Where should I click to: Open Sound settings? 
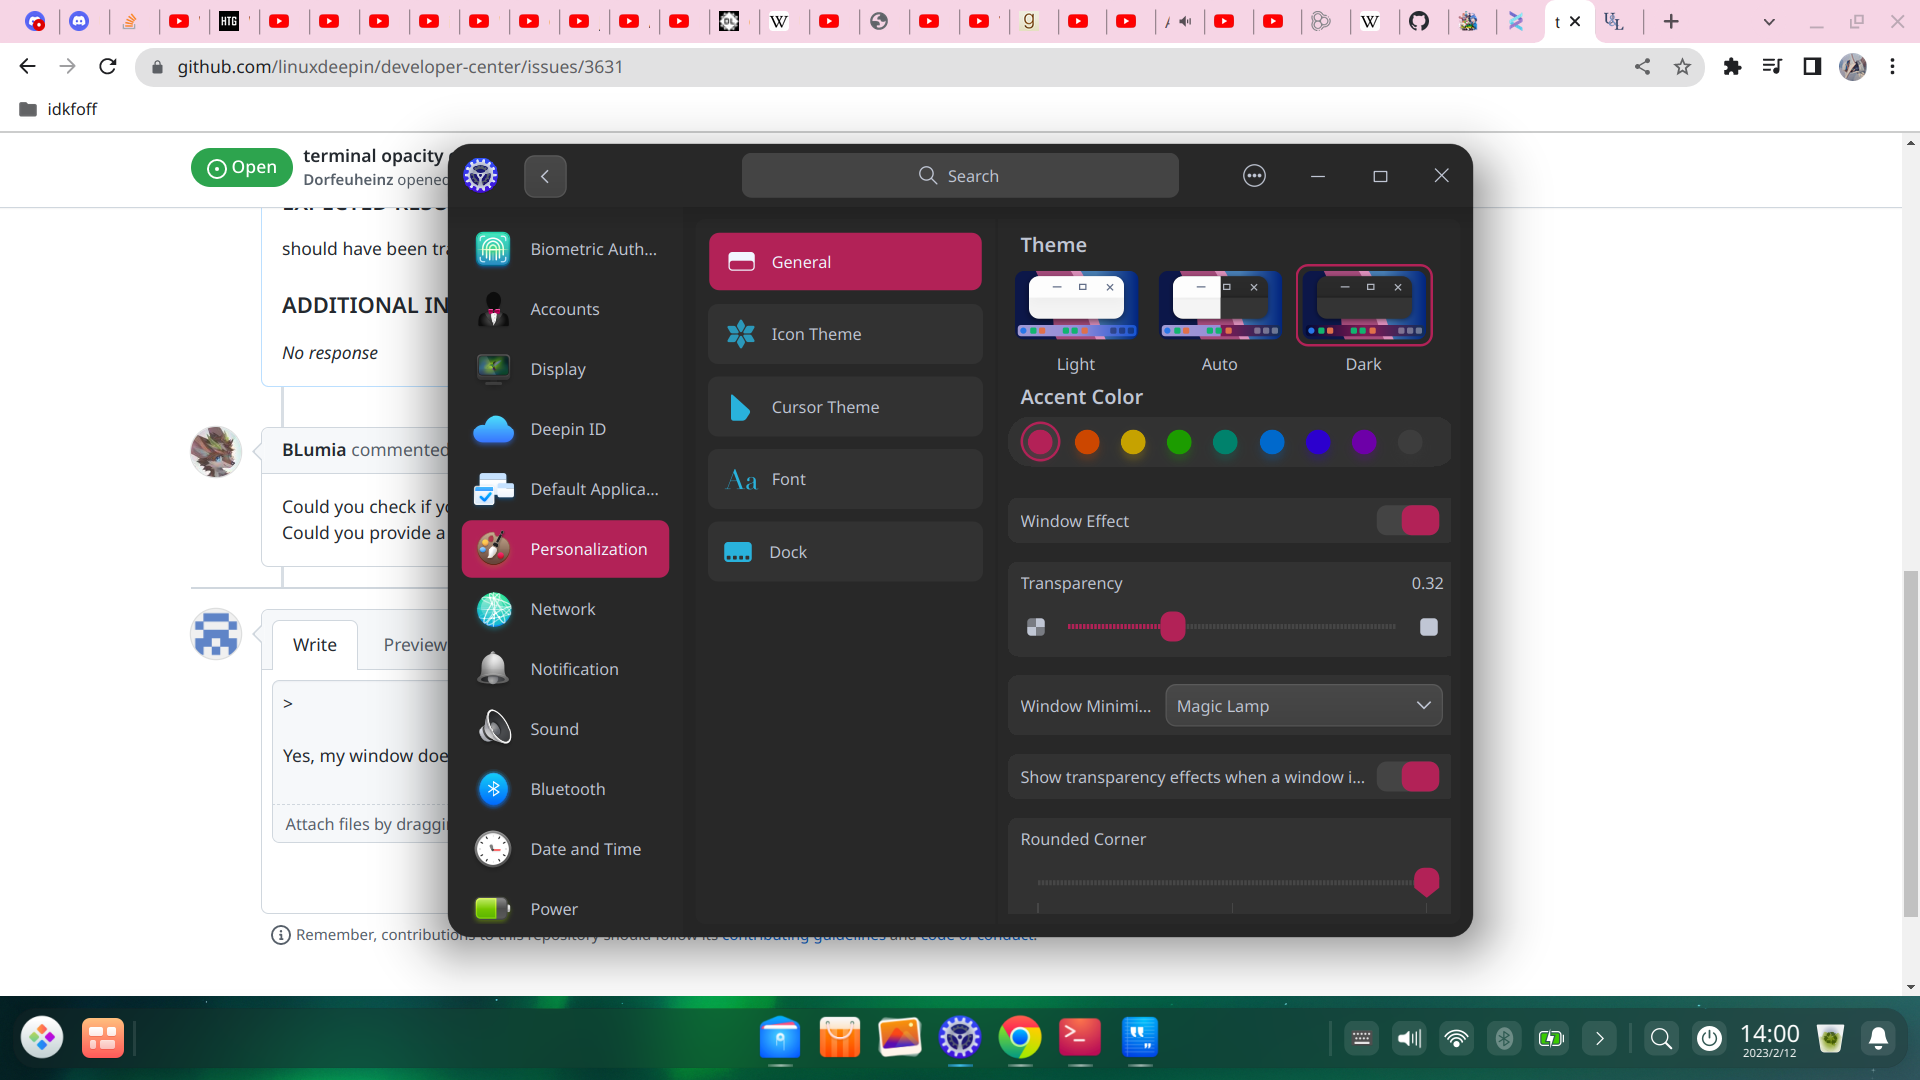[x=565, y=728]
